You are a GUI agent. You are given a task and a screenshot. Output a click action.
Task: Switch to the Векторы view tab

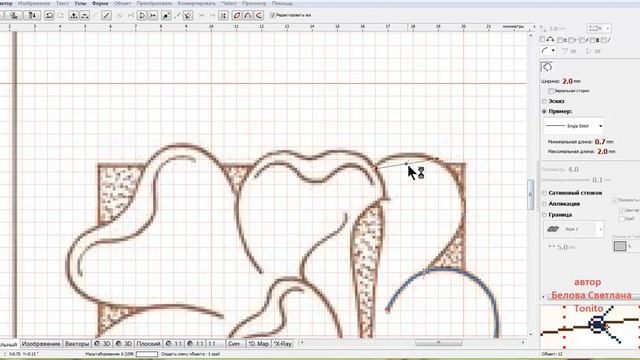coord(77,344)
